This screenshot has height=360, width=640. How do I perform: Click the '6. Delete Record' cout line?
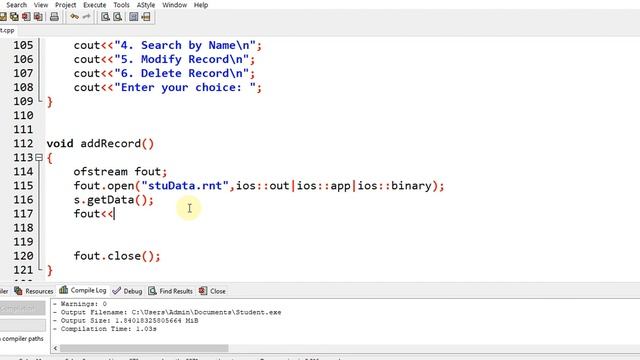pos(164,73)
